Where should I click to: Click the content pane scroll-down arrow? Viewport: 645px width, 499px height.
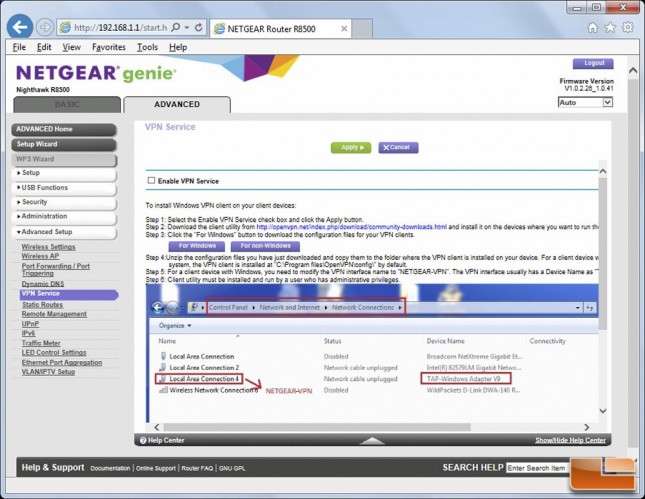[x=603, y=411]
